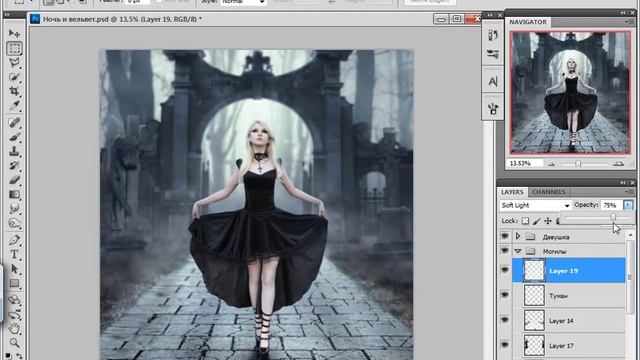Select the Zoom tool

coord(14,342)
